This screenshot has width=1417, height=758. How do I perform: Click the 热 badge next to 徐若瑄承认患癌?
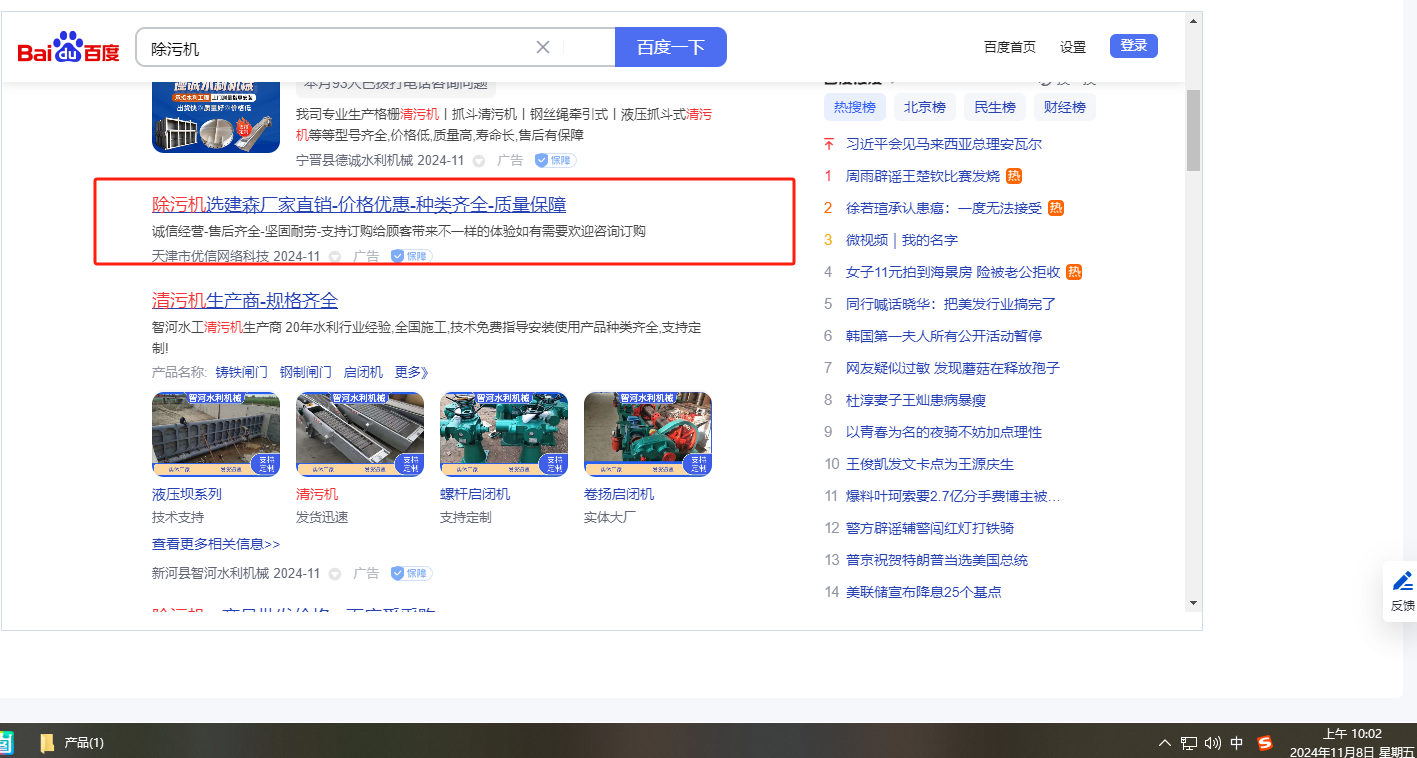click(x=1056, y=208)
